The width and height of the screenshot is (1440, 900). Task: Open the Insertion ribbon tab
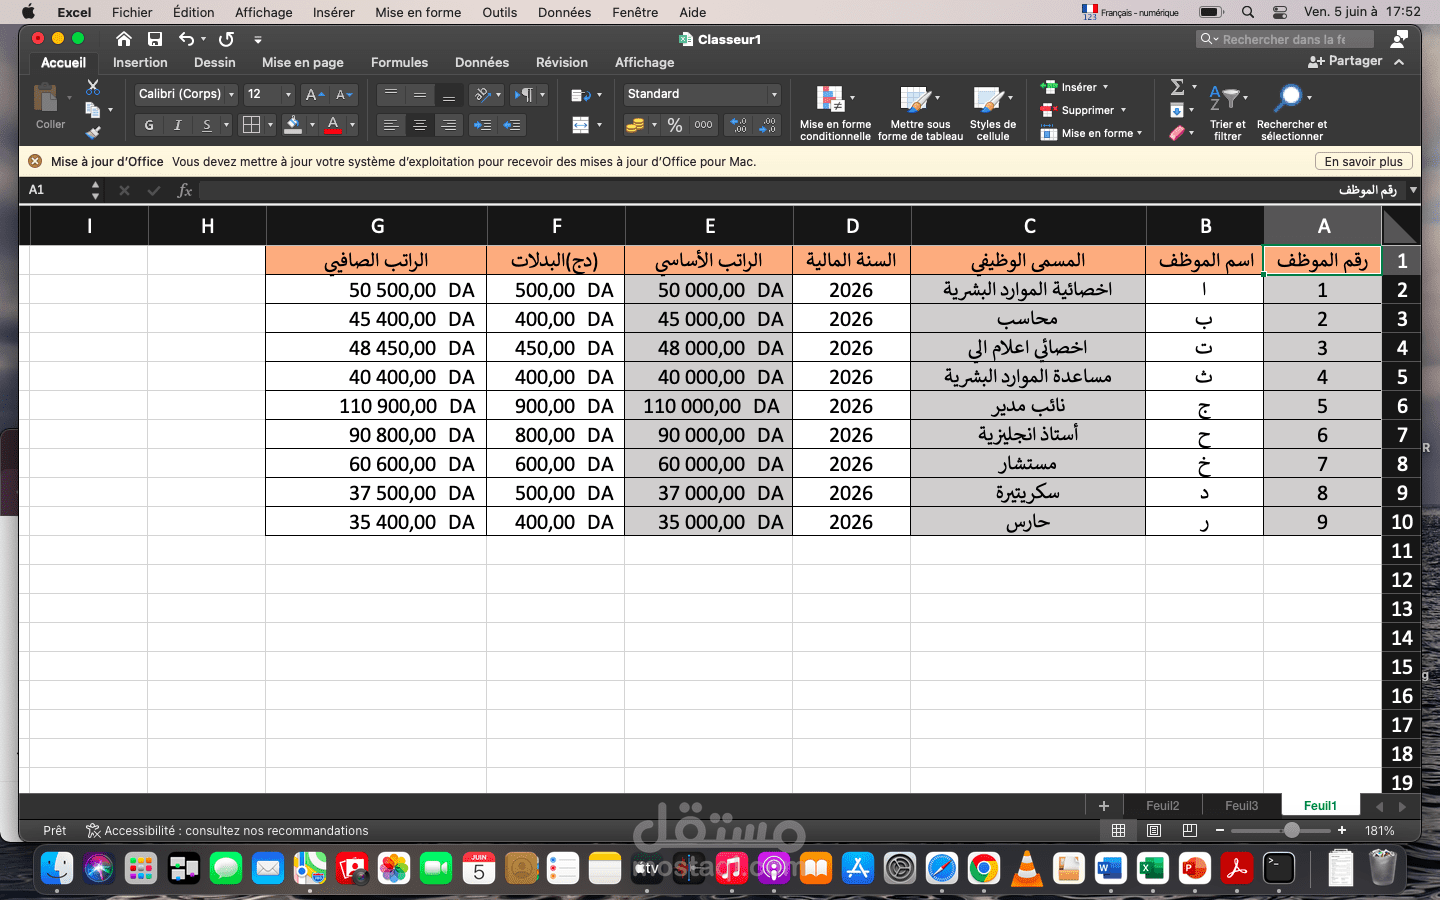140,62
